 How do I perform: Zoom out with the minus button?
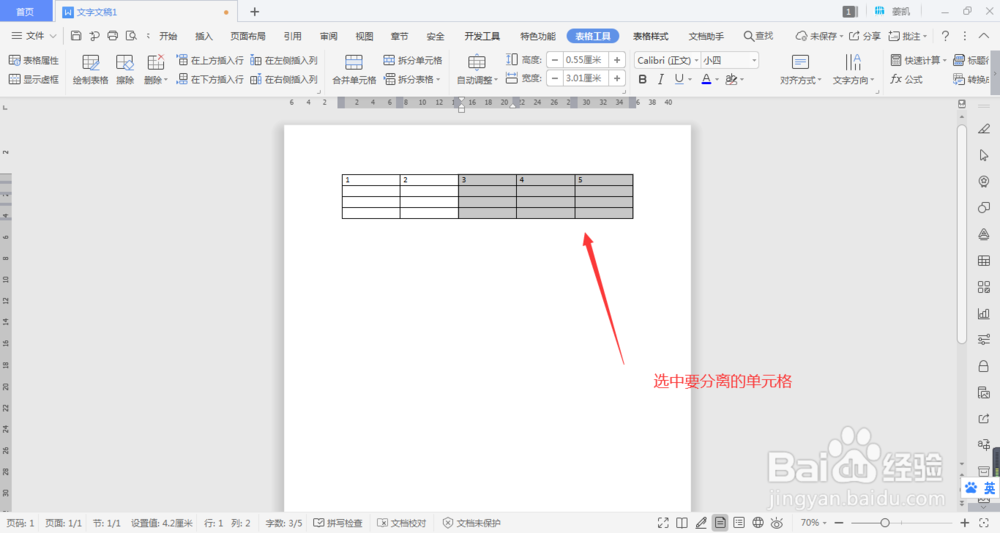pyautogui.click(x=839, y=523)
